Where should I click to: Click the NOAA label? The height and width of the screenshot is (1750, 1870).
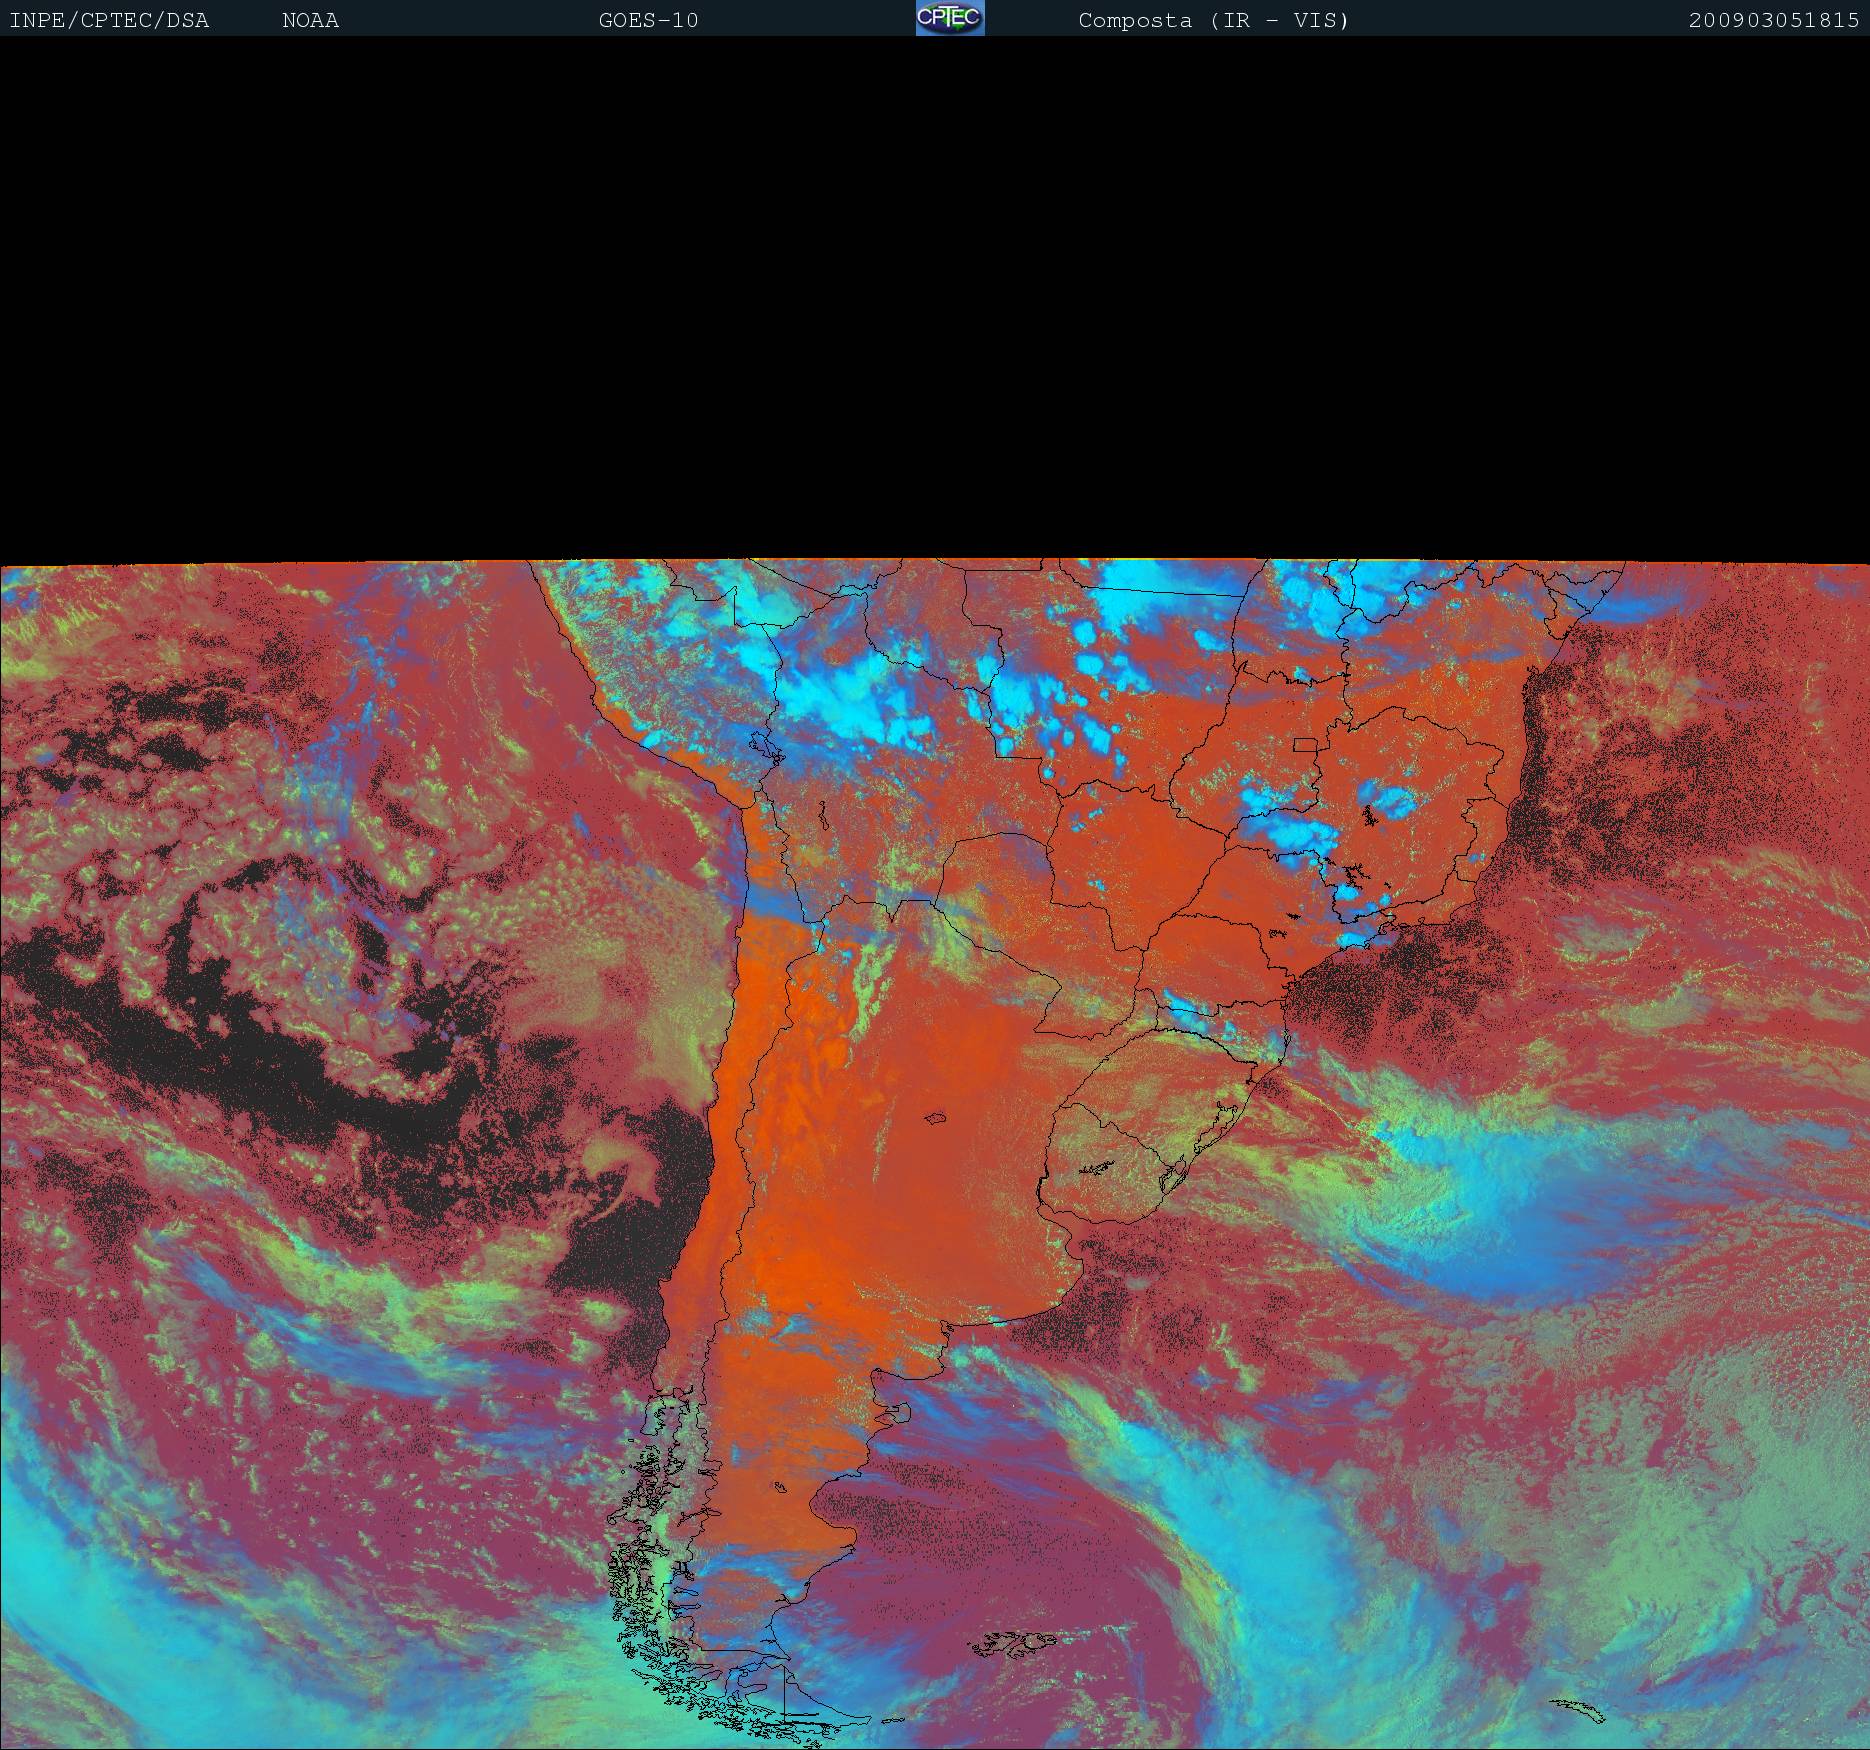click(x=311, y=20)
